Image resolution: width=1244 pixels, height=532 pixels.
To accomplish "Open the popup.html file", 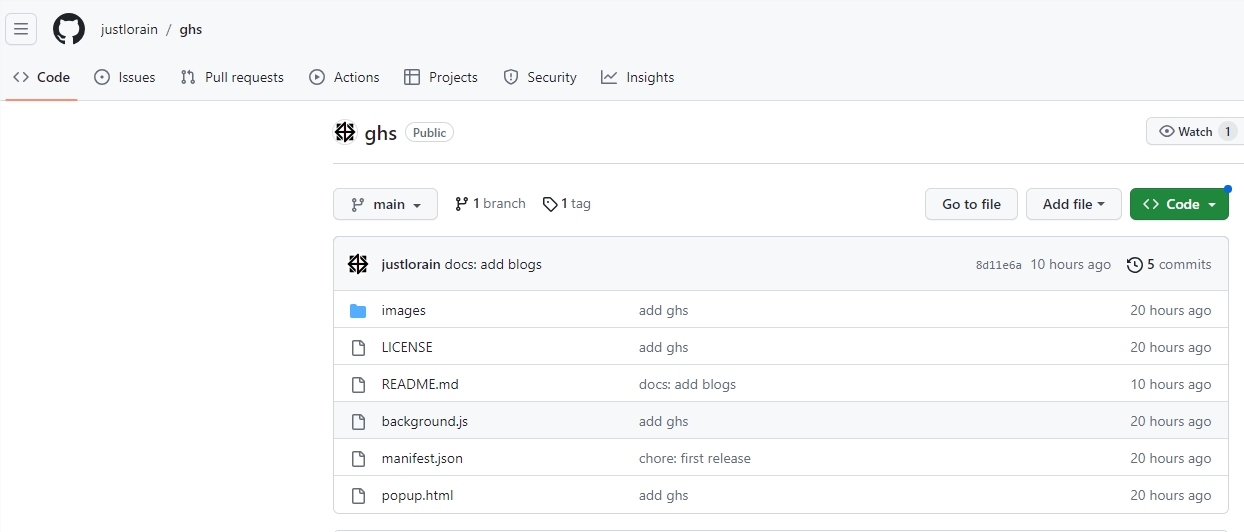I will [x=418, y=496].
